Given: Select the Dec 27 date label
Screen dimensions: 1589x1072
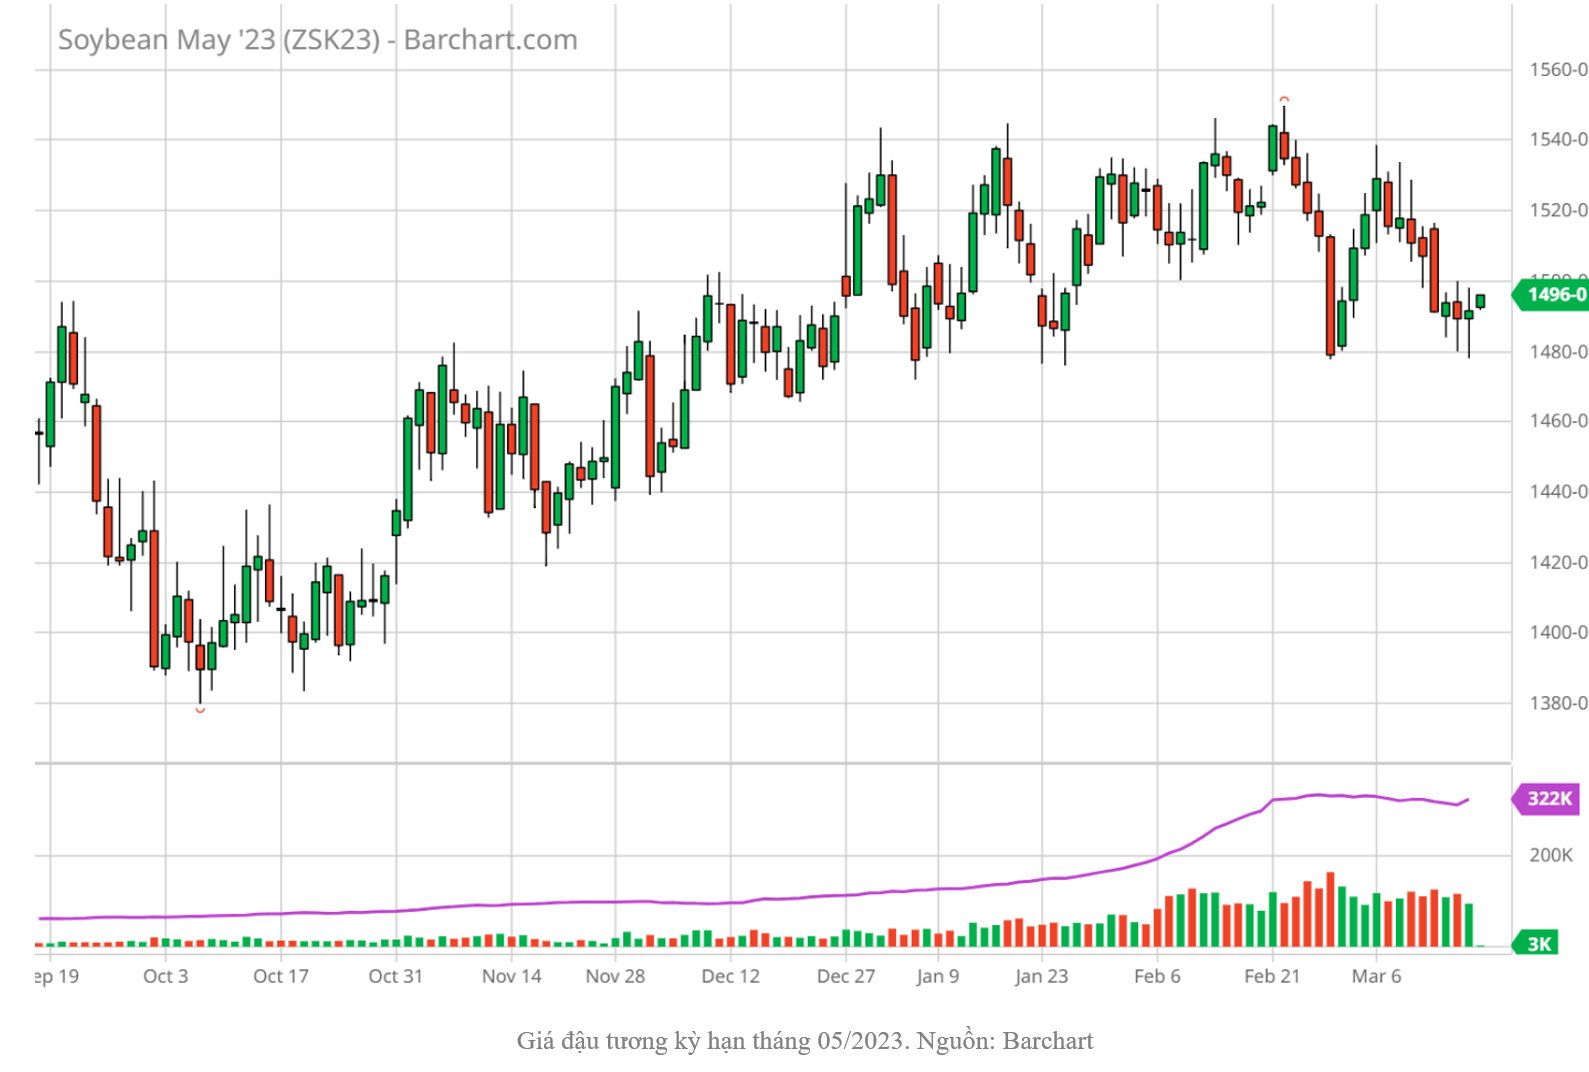Looking at the screenshot, I should coord(845,976).
